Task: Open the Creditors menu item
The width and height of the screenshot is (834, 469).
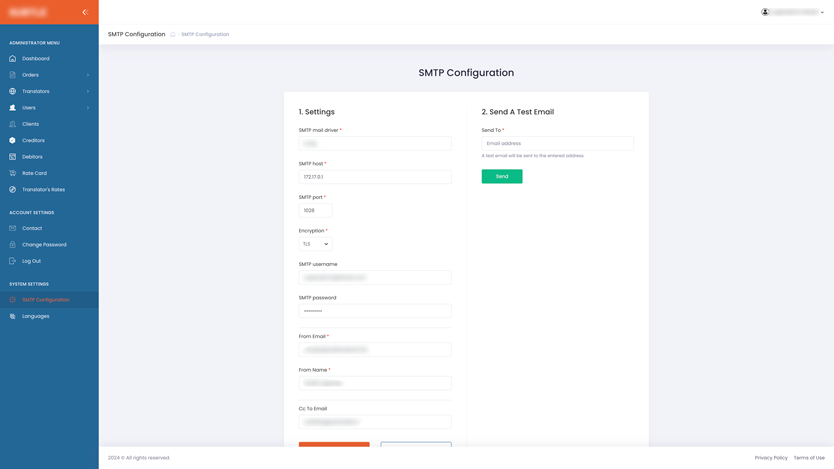Action: click(x=33, y=141)
